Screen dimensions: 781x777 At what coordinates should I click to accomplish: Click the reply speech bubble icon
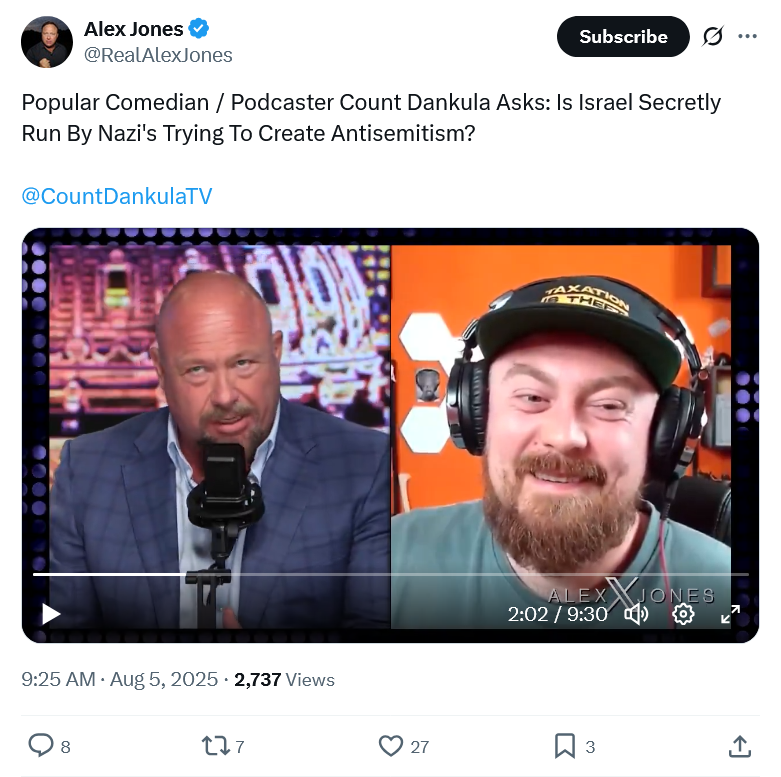(x=41, y=746)
